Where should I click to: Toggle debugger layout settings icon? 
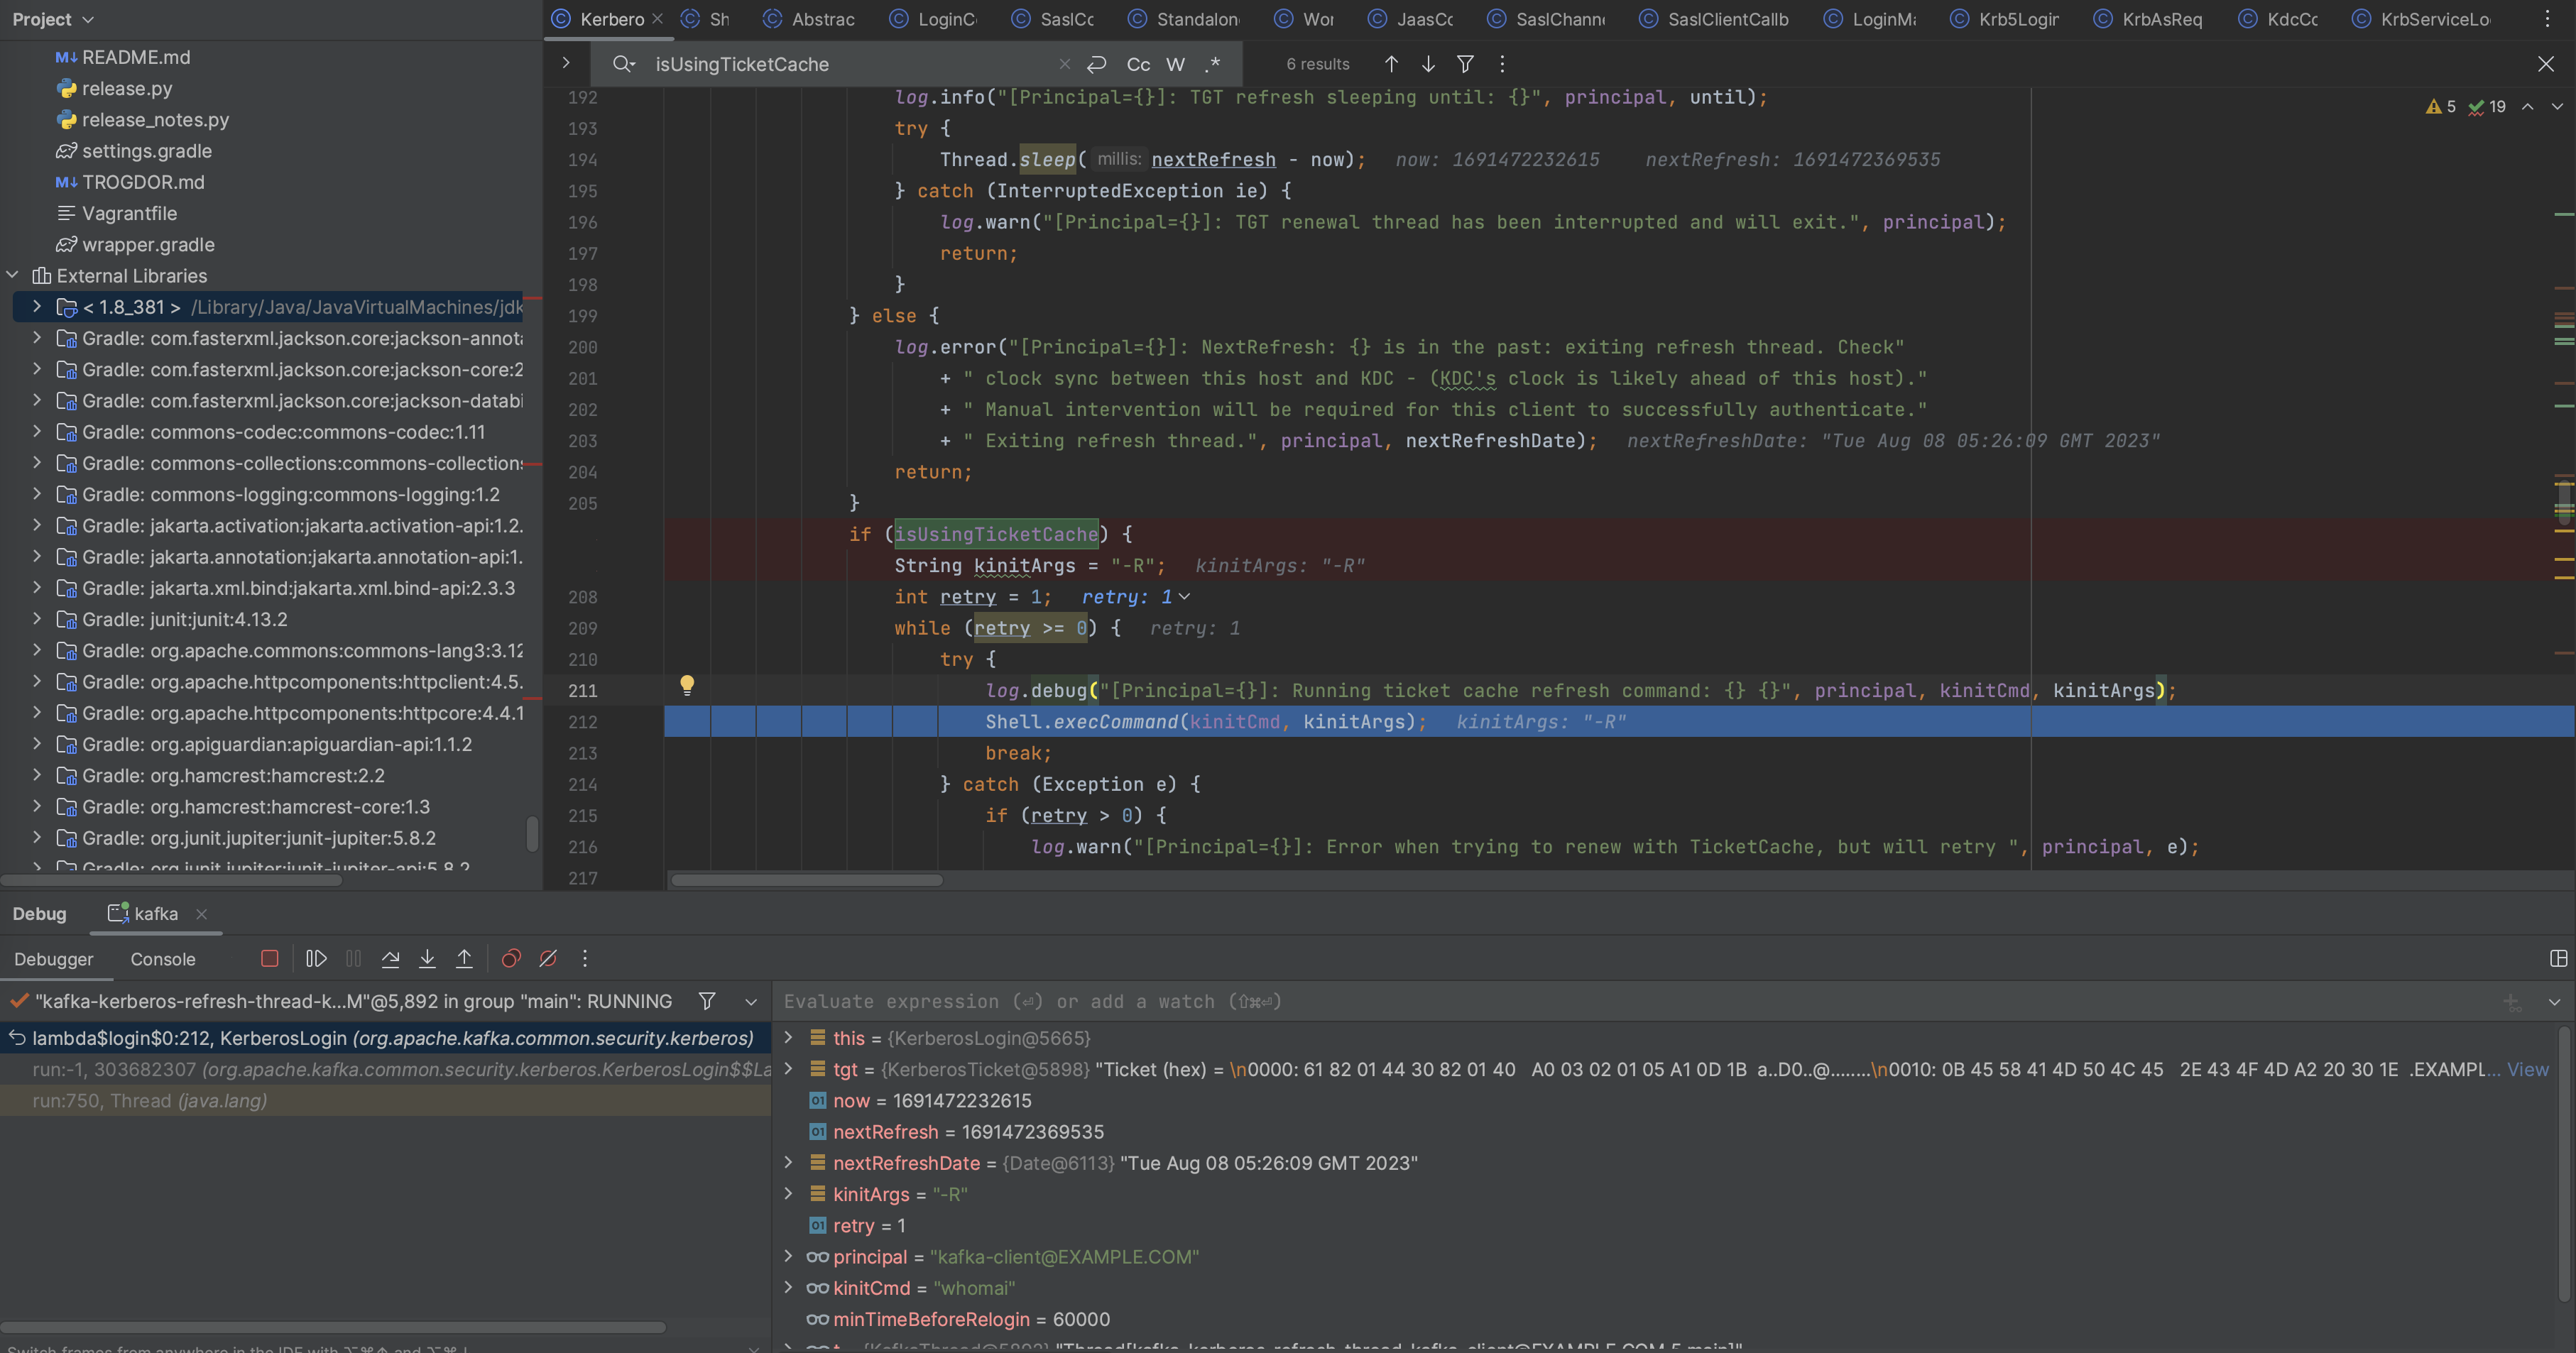pyautogui.click(x=2558, y=958)
